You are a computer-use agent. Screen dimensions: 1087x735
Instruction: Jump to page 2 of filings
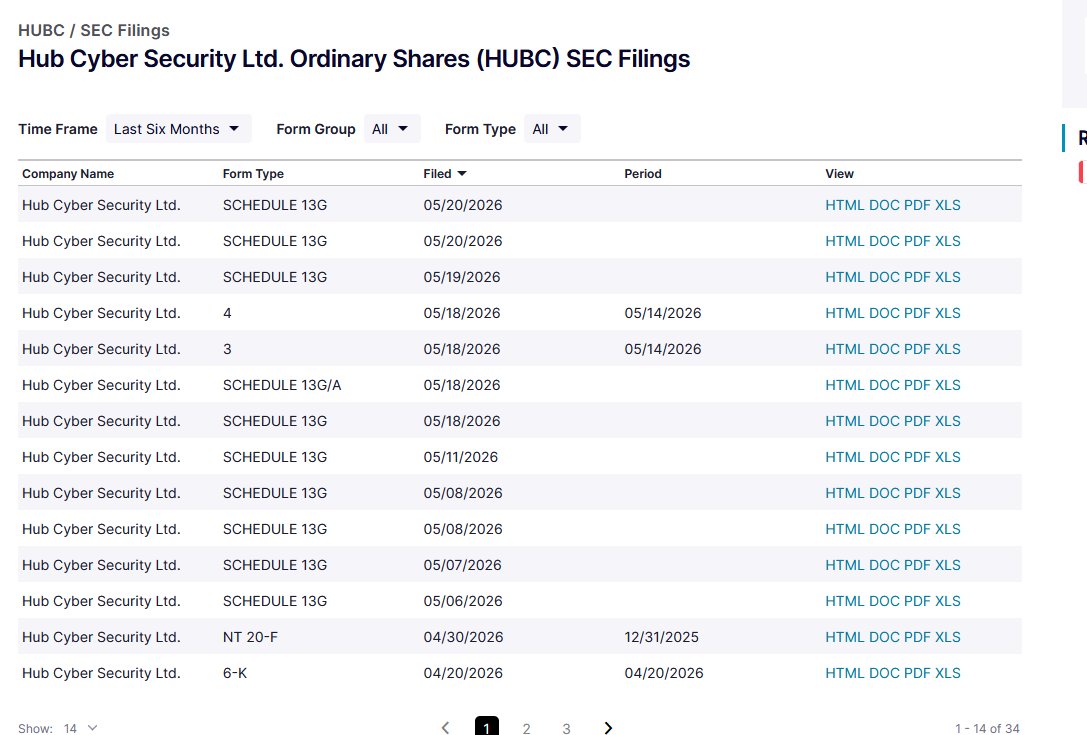click(526, 728)
